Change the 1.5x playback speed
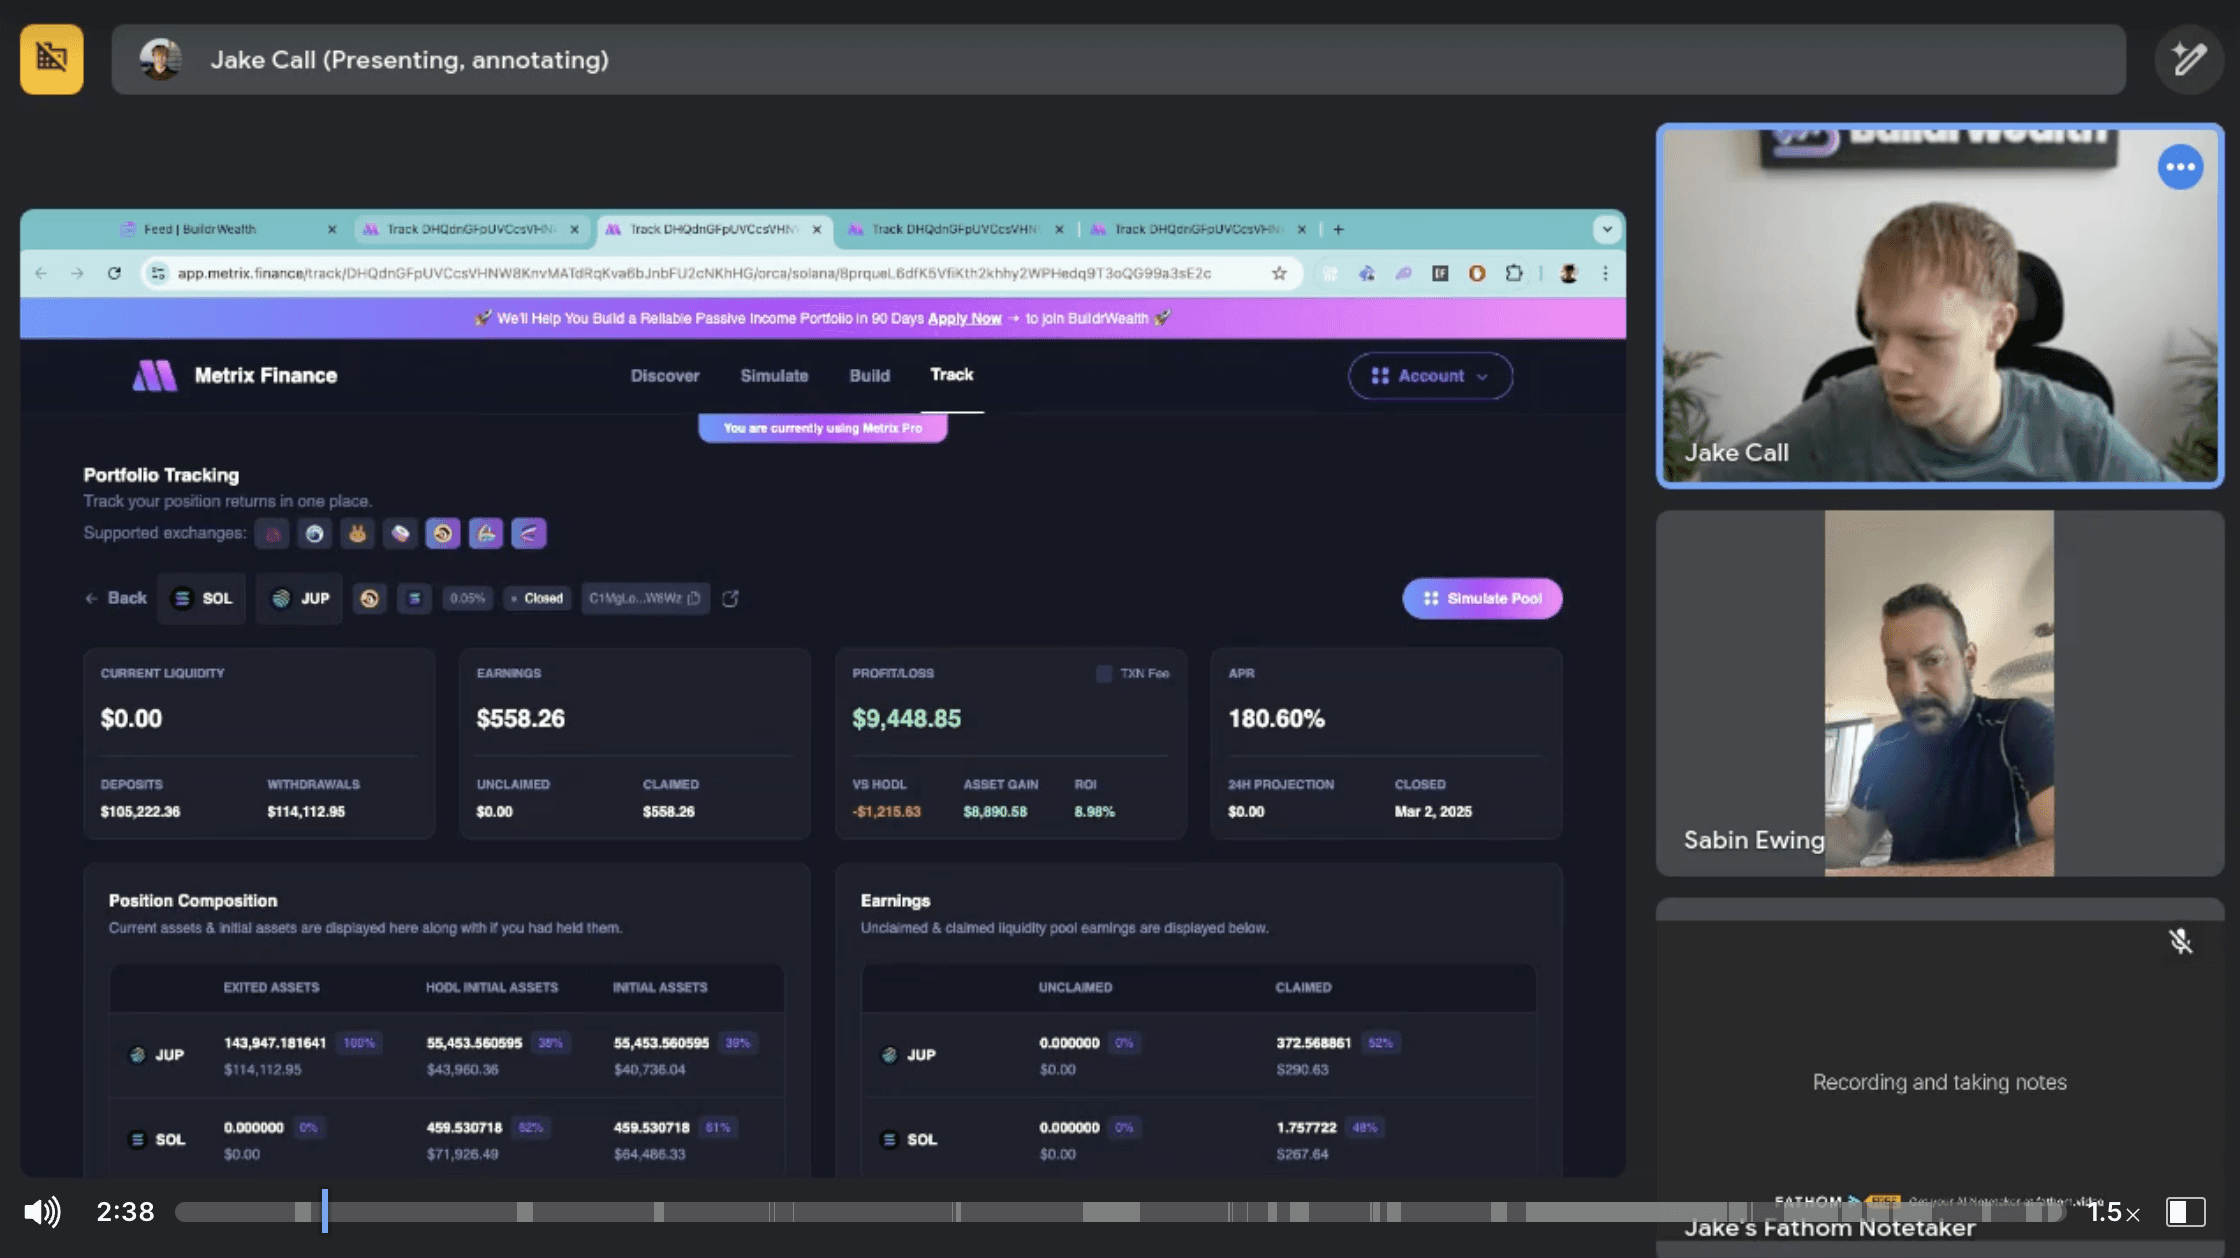Image resolution: width=2240 pixels, height=1258 pixels. 2113,1212
